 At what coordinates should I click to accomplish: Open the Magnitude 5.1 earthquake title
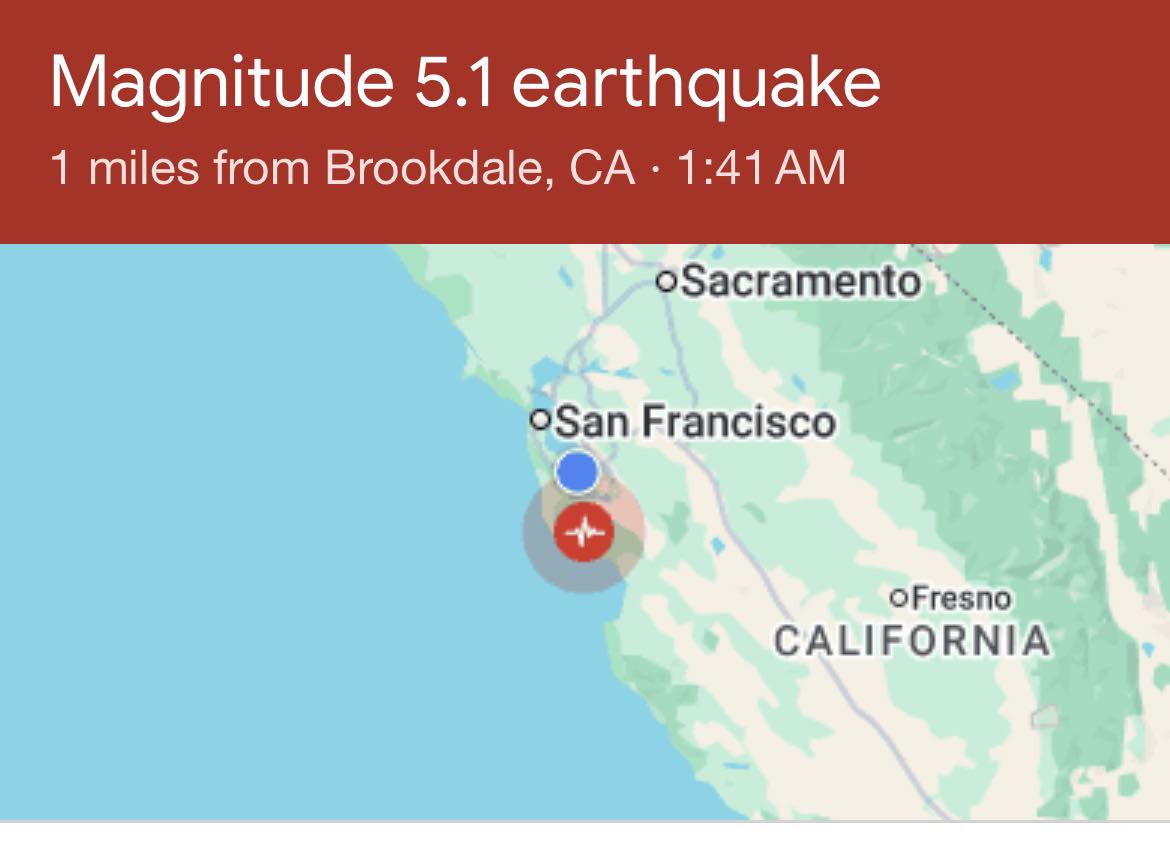pos(465,82)
